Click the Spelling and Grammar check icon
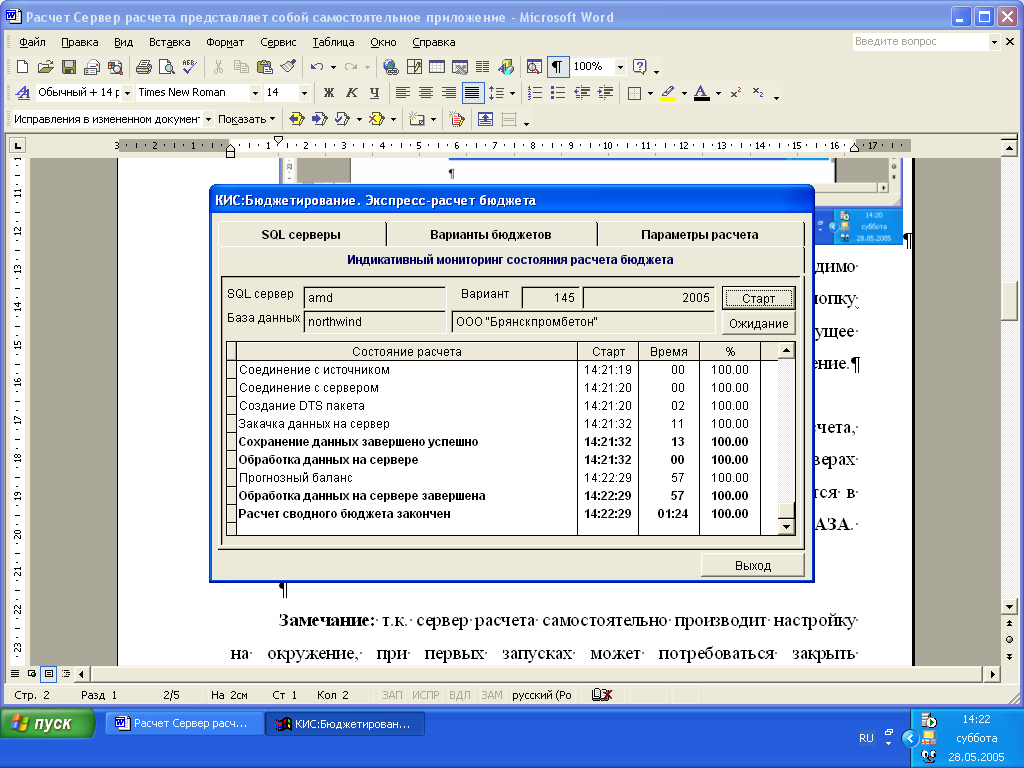Image resolution: width=1024 pixels, height=768 pixels. tap(189, 67)
